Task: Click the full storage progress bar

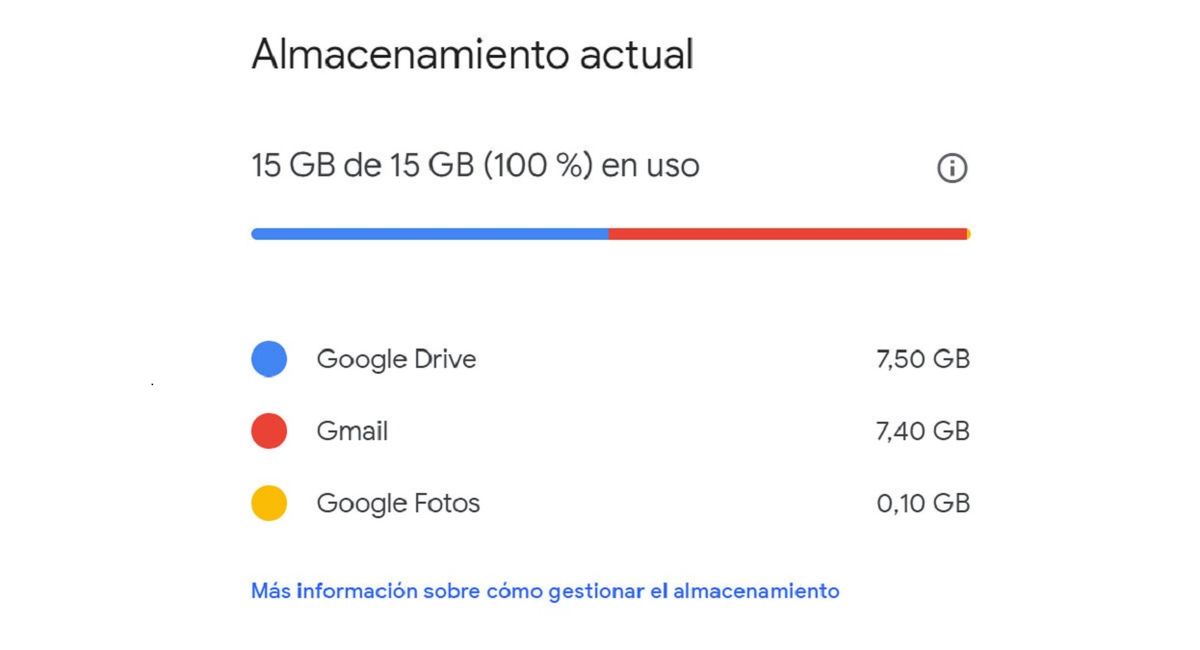Action: (x=610, y=232)
